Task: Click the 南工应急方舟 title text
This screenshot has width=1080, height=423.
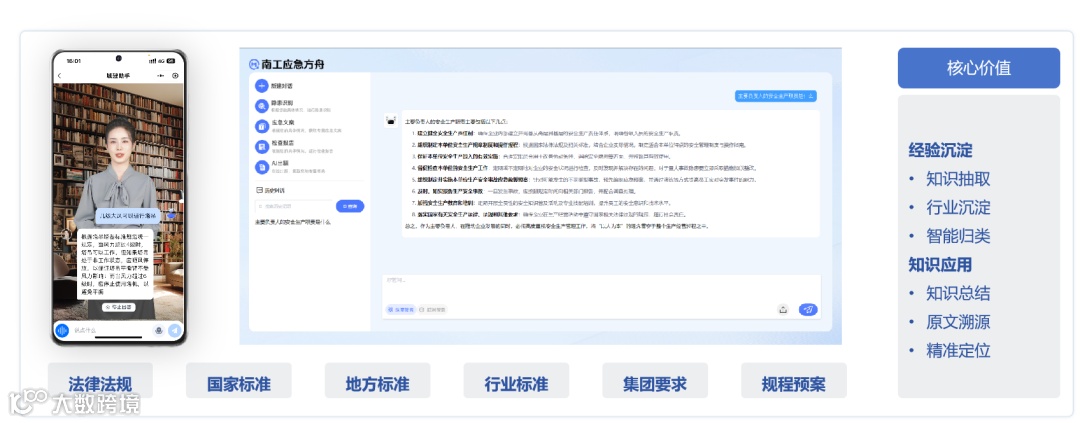Action: tap(293, 65)
